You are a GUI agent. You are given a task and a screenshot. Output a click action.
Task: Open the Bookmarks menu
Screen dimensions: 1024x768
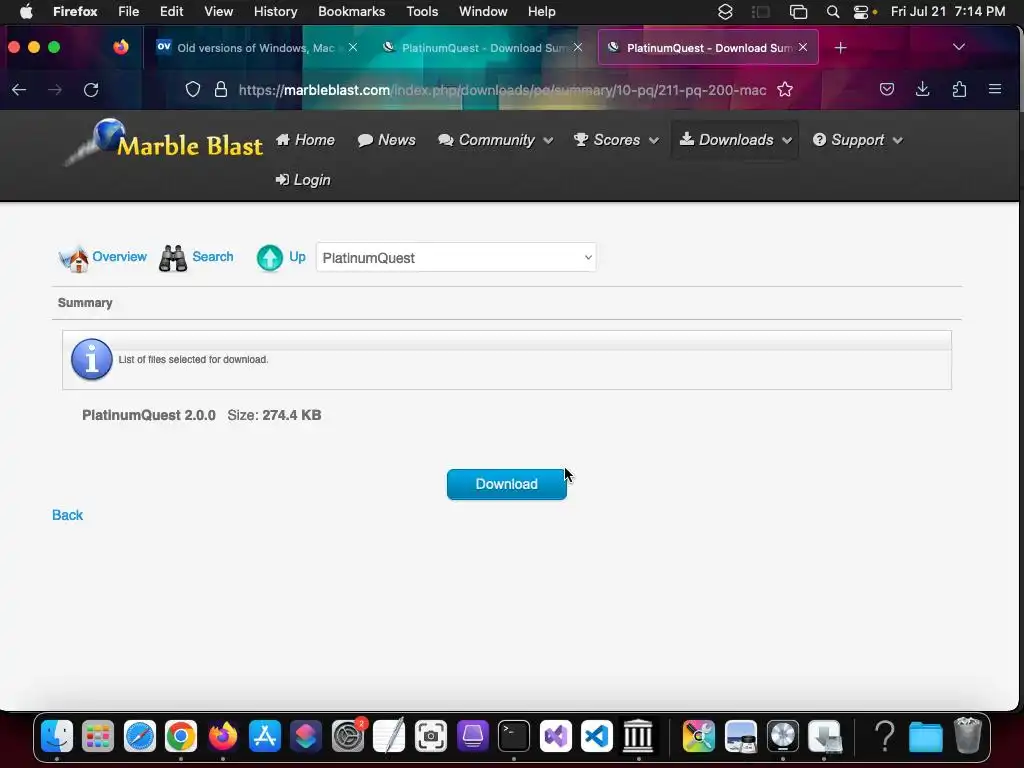351,12
